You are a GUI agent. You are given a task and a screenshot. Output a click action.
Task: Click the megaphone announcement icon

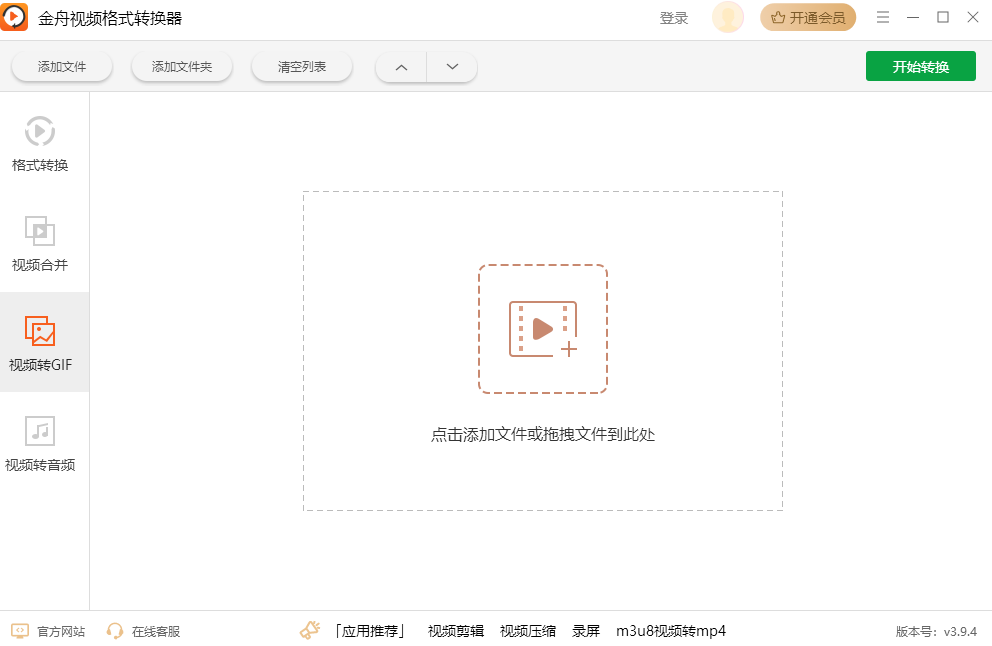pos(310,630)
